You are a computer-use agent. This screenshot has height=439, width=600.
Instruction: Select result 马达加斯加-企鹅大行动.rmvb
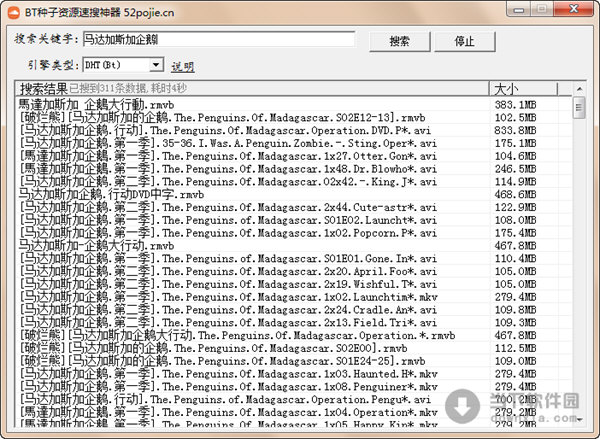pos(96,246)
